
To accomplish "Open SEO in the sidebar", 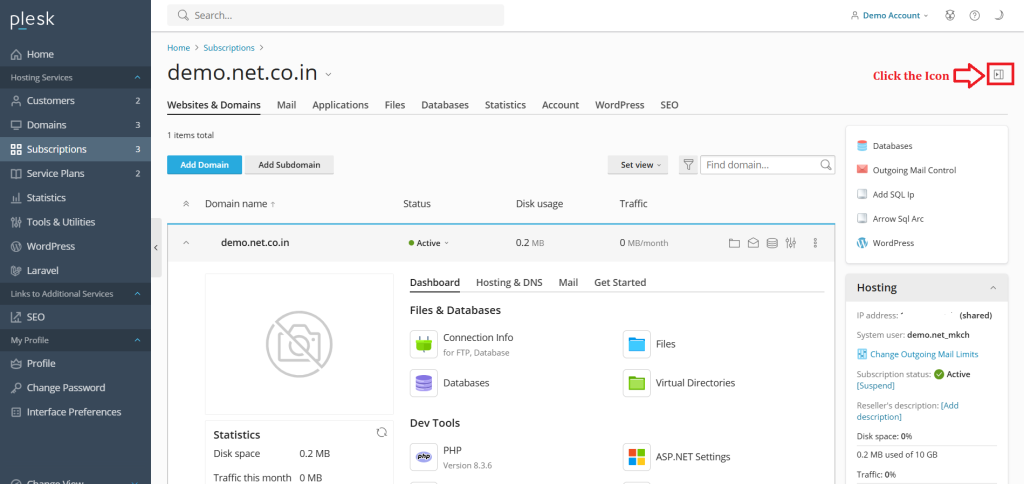I will pyautogui.click(x=75, y=317).
